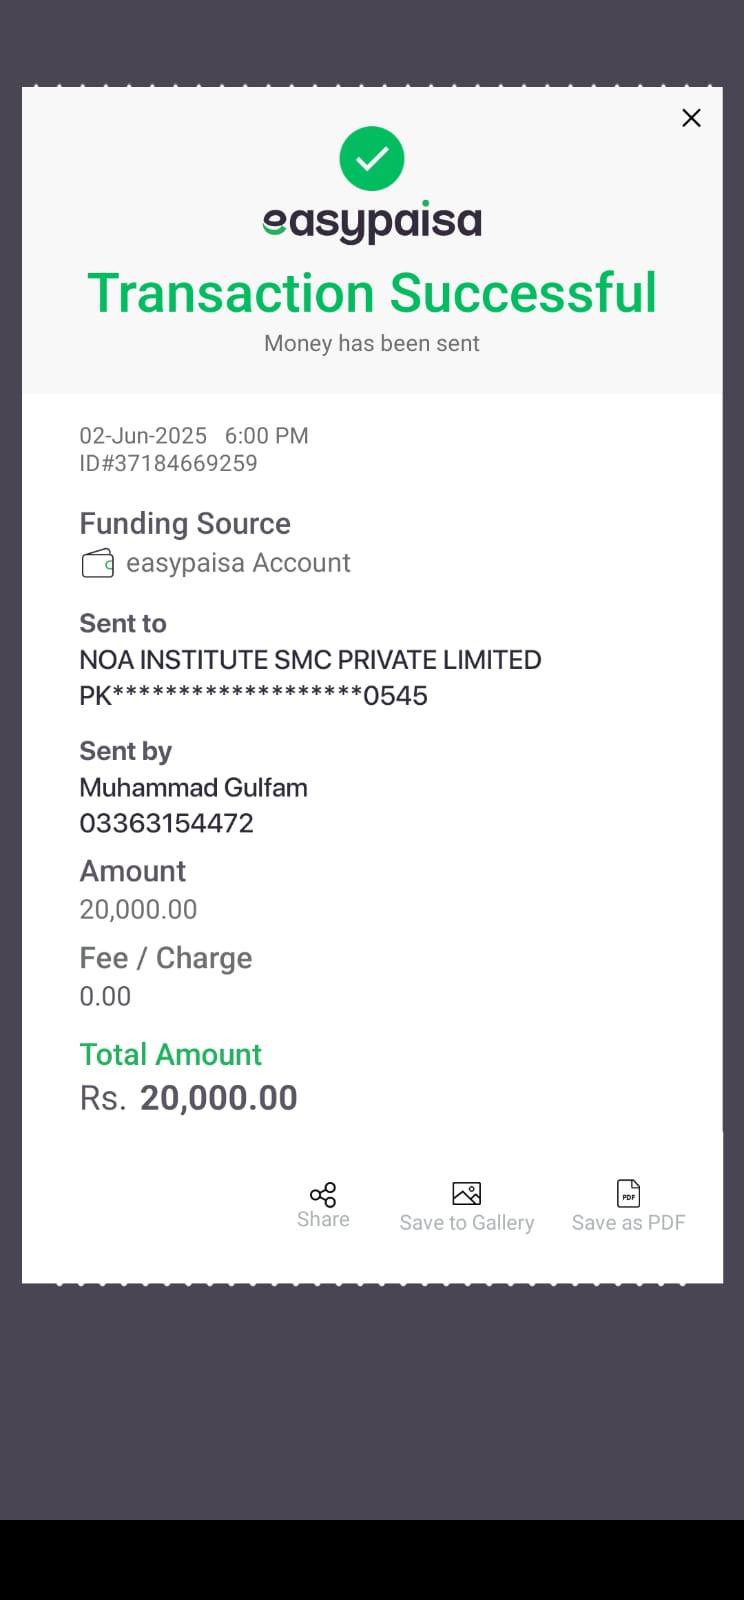The width and height of the screenshot is (744, 1600).
Task: Tap the sender phone number 03363154472
Action: 166,823
